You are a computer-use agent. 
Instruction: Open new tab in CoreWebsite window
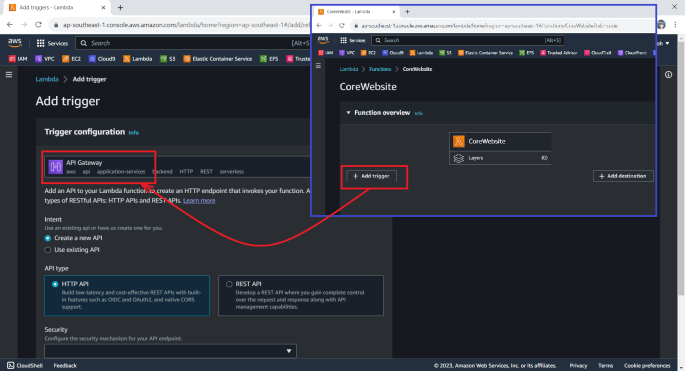[x=407, y=12]
